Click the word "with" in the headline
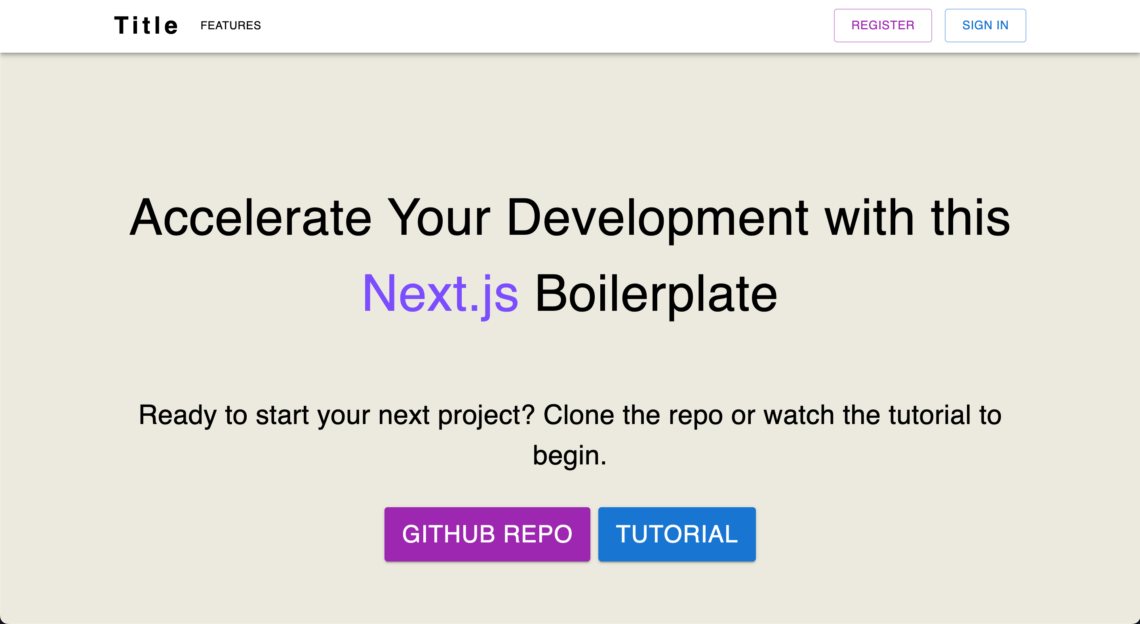 [869, 218]
